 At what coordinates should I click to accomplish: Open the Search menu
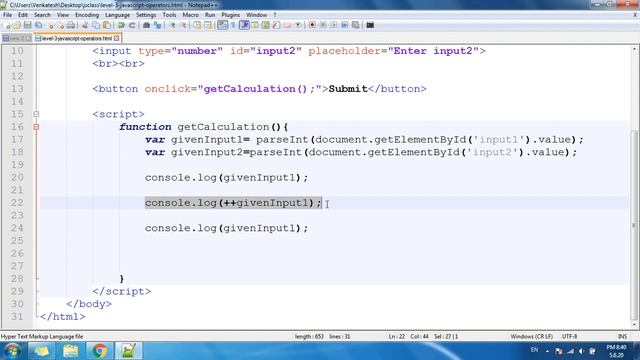tap(42, 15)
